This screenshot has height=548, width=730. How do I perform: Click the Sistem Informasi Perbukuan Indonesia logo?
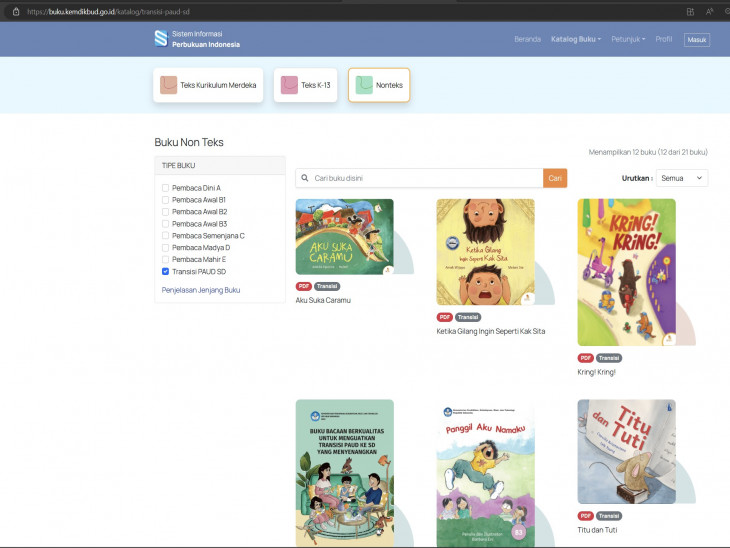coord(161,39)
